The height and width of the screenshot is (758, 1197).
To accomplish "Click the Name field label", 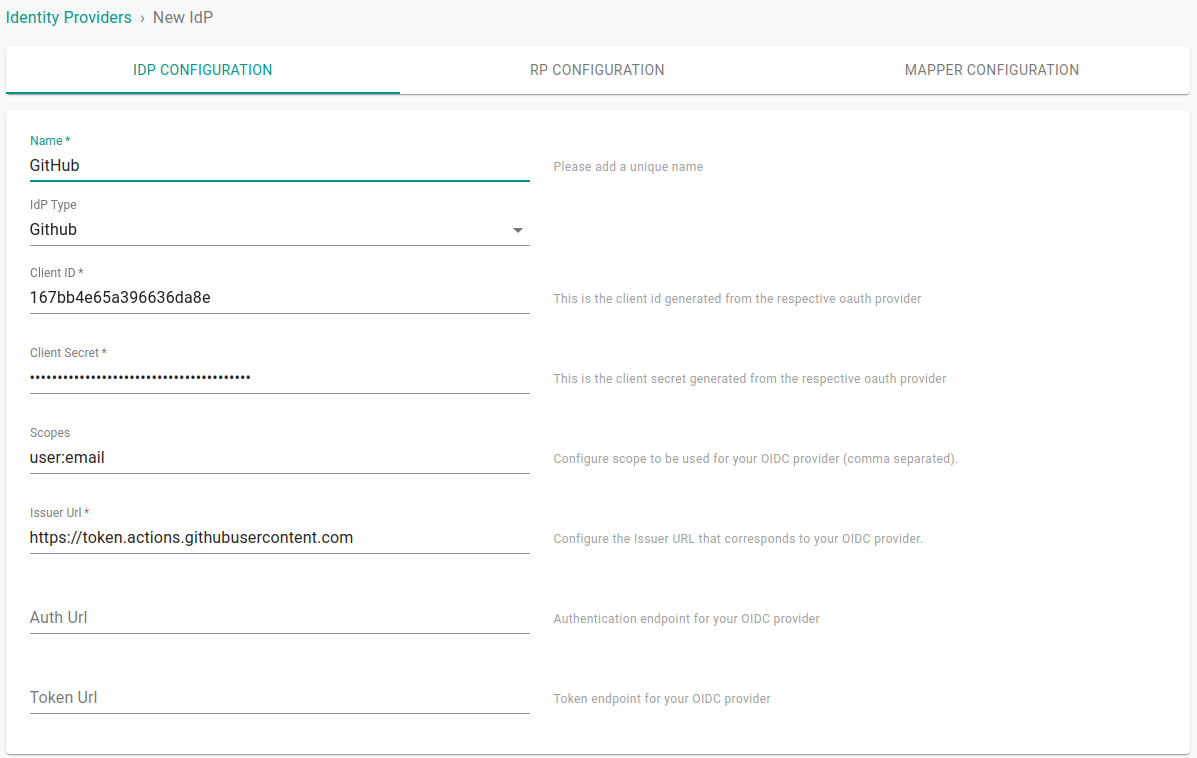I will (50, 140).
